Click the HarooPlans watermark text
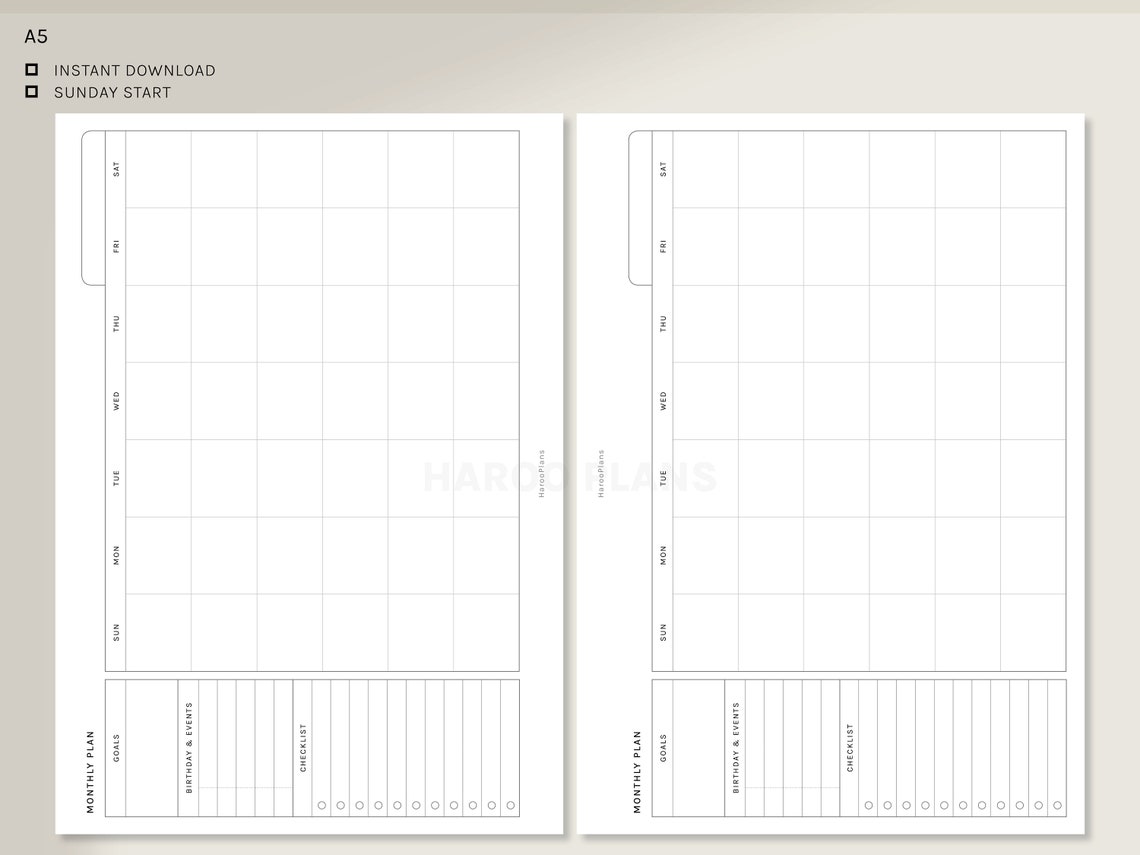The width and height of the screenshot is (1140, 855). point(541,475)
